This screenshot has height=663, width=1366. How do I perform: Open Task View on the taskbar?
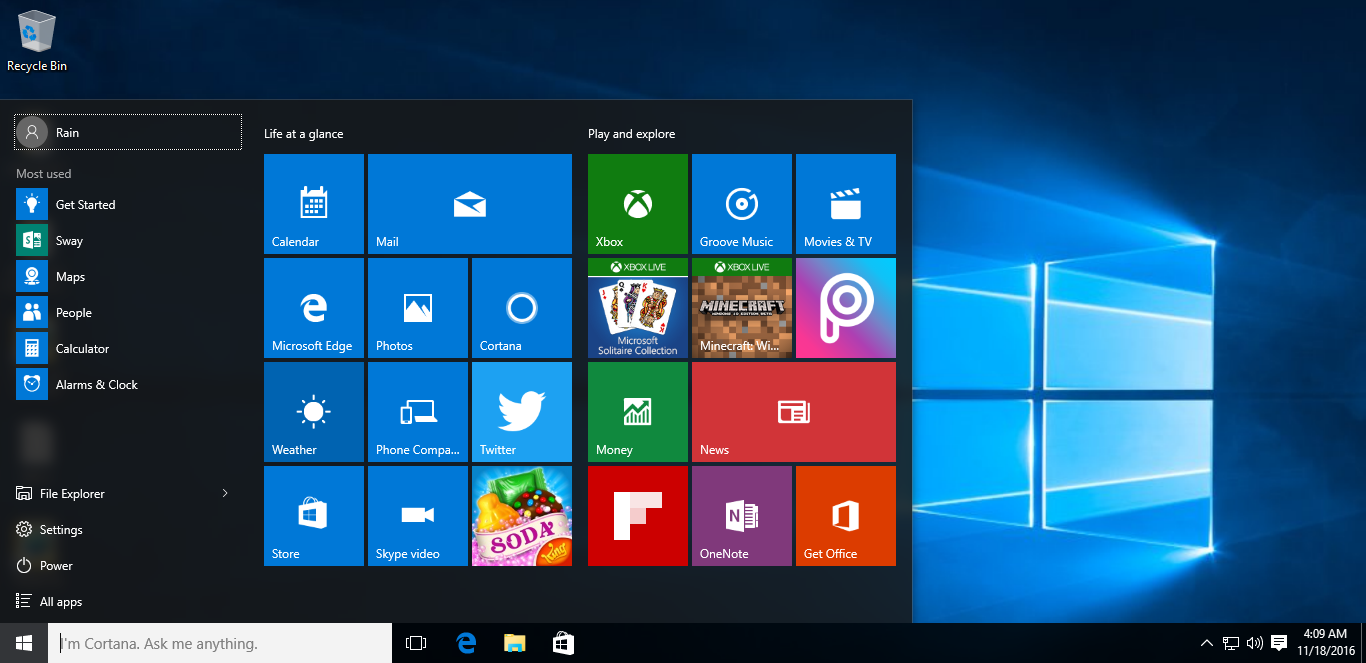coord(416,643)
